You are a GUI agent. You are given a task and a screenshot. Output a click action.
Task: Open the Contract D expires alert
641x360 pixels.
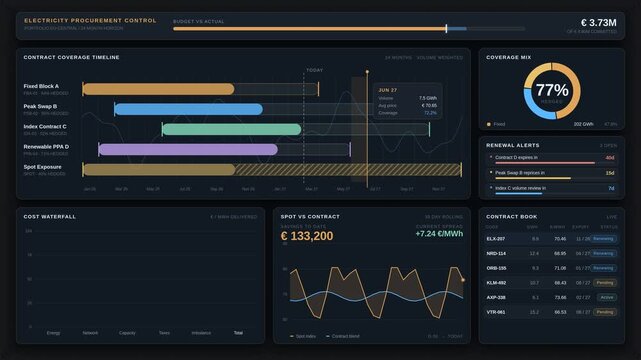pos(551,159)
